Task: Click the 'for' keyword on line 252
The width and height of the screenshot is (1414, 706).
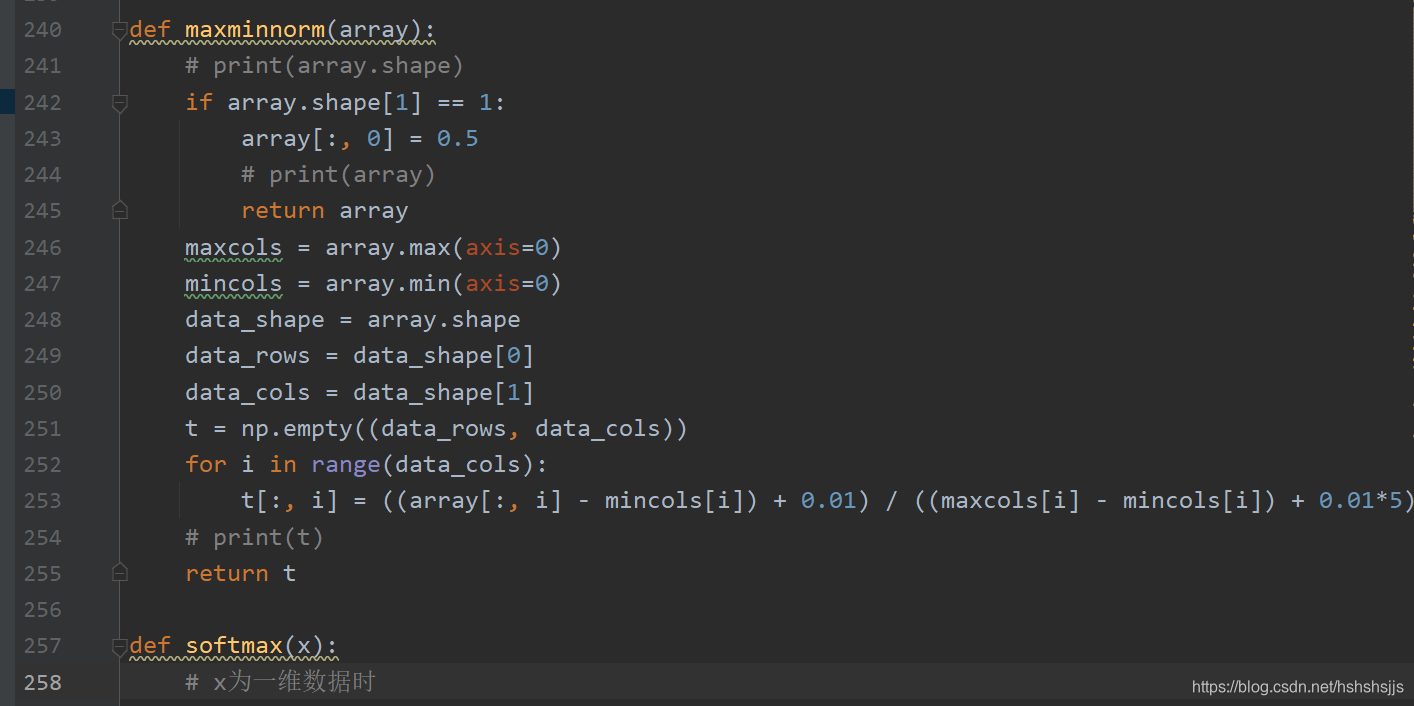Action: [205, 465]
